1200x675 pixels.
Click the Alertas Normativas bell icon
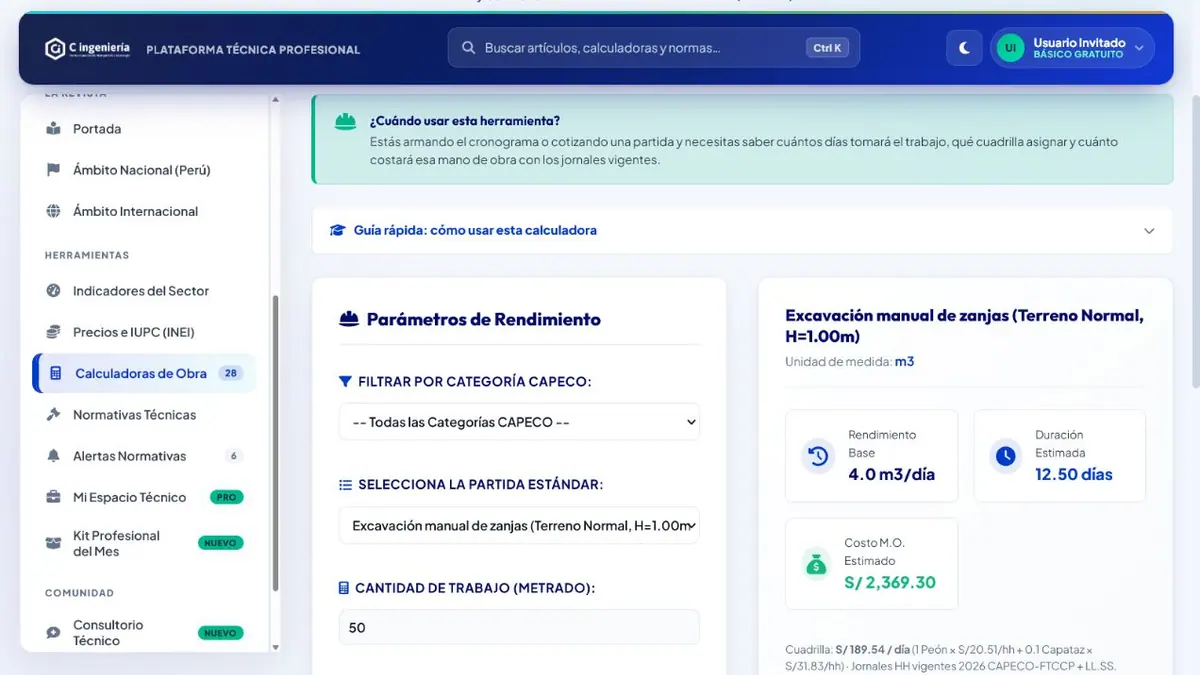54,456
